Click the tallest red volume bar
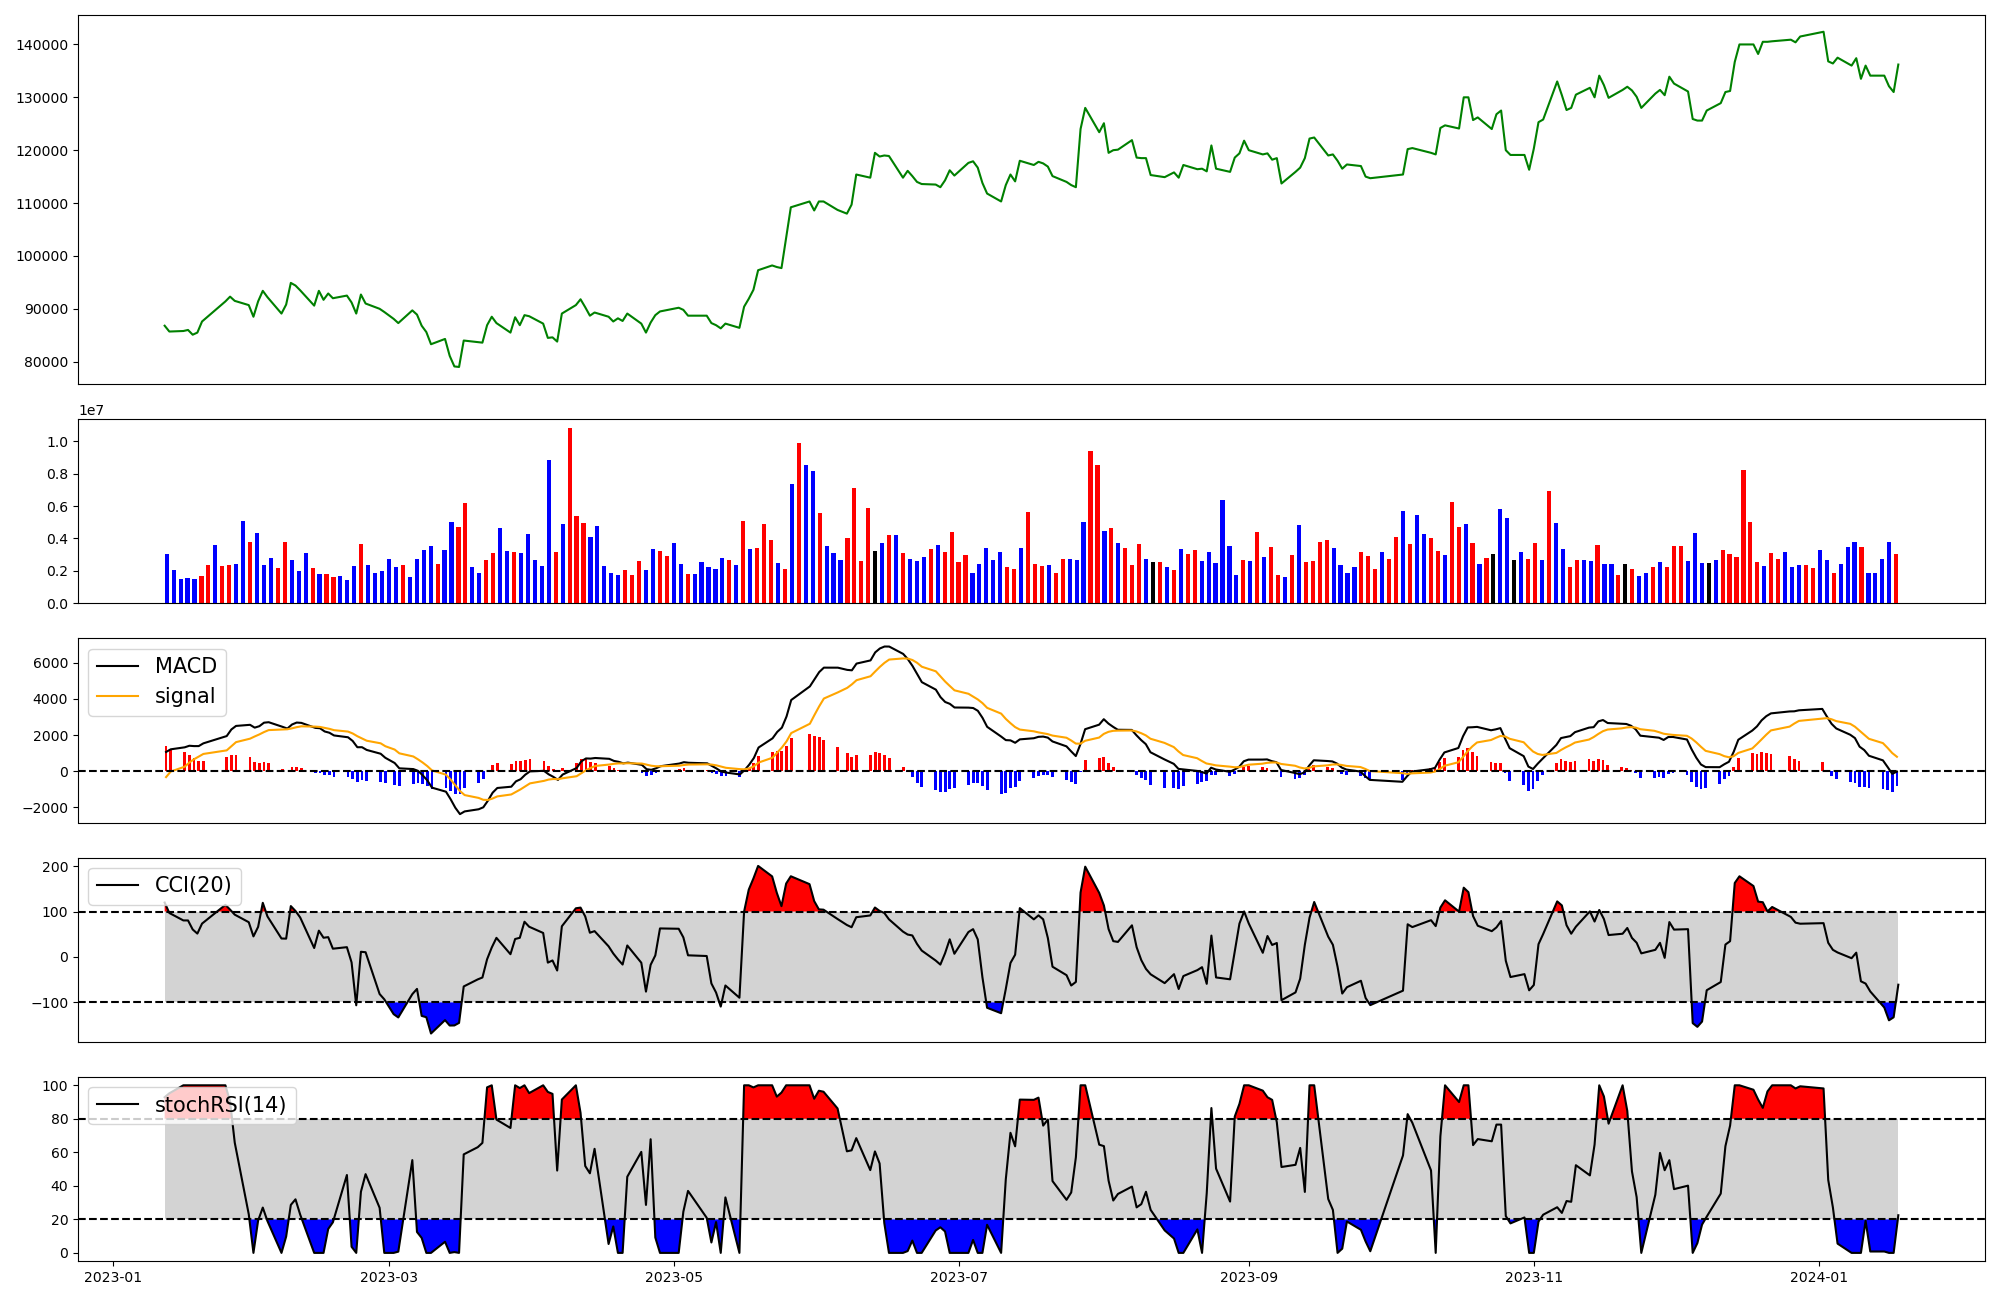 [570, 515]
